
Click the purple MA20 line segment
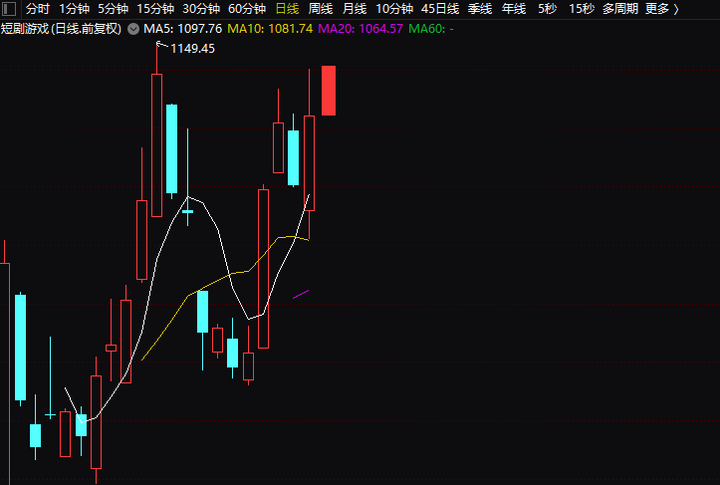point(301,294)
